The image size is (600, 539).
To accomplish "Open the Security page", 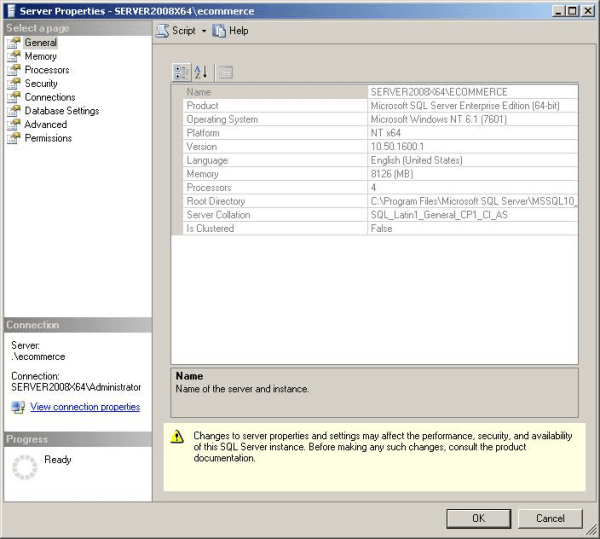I will (x=41, y=83).
